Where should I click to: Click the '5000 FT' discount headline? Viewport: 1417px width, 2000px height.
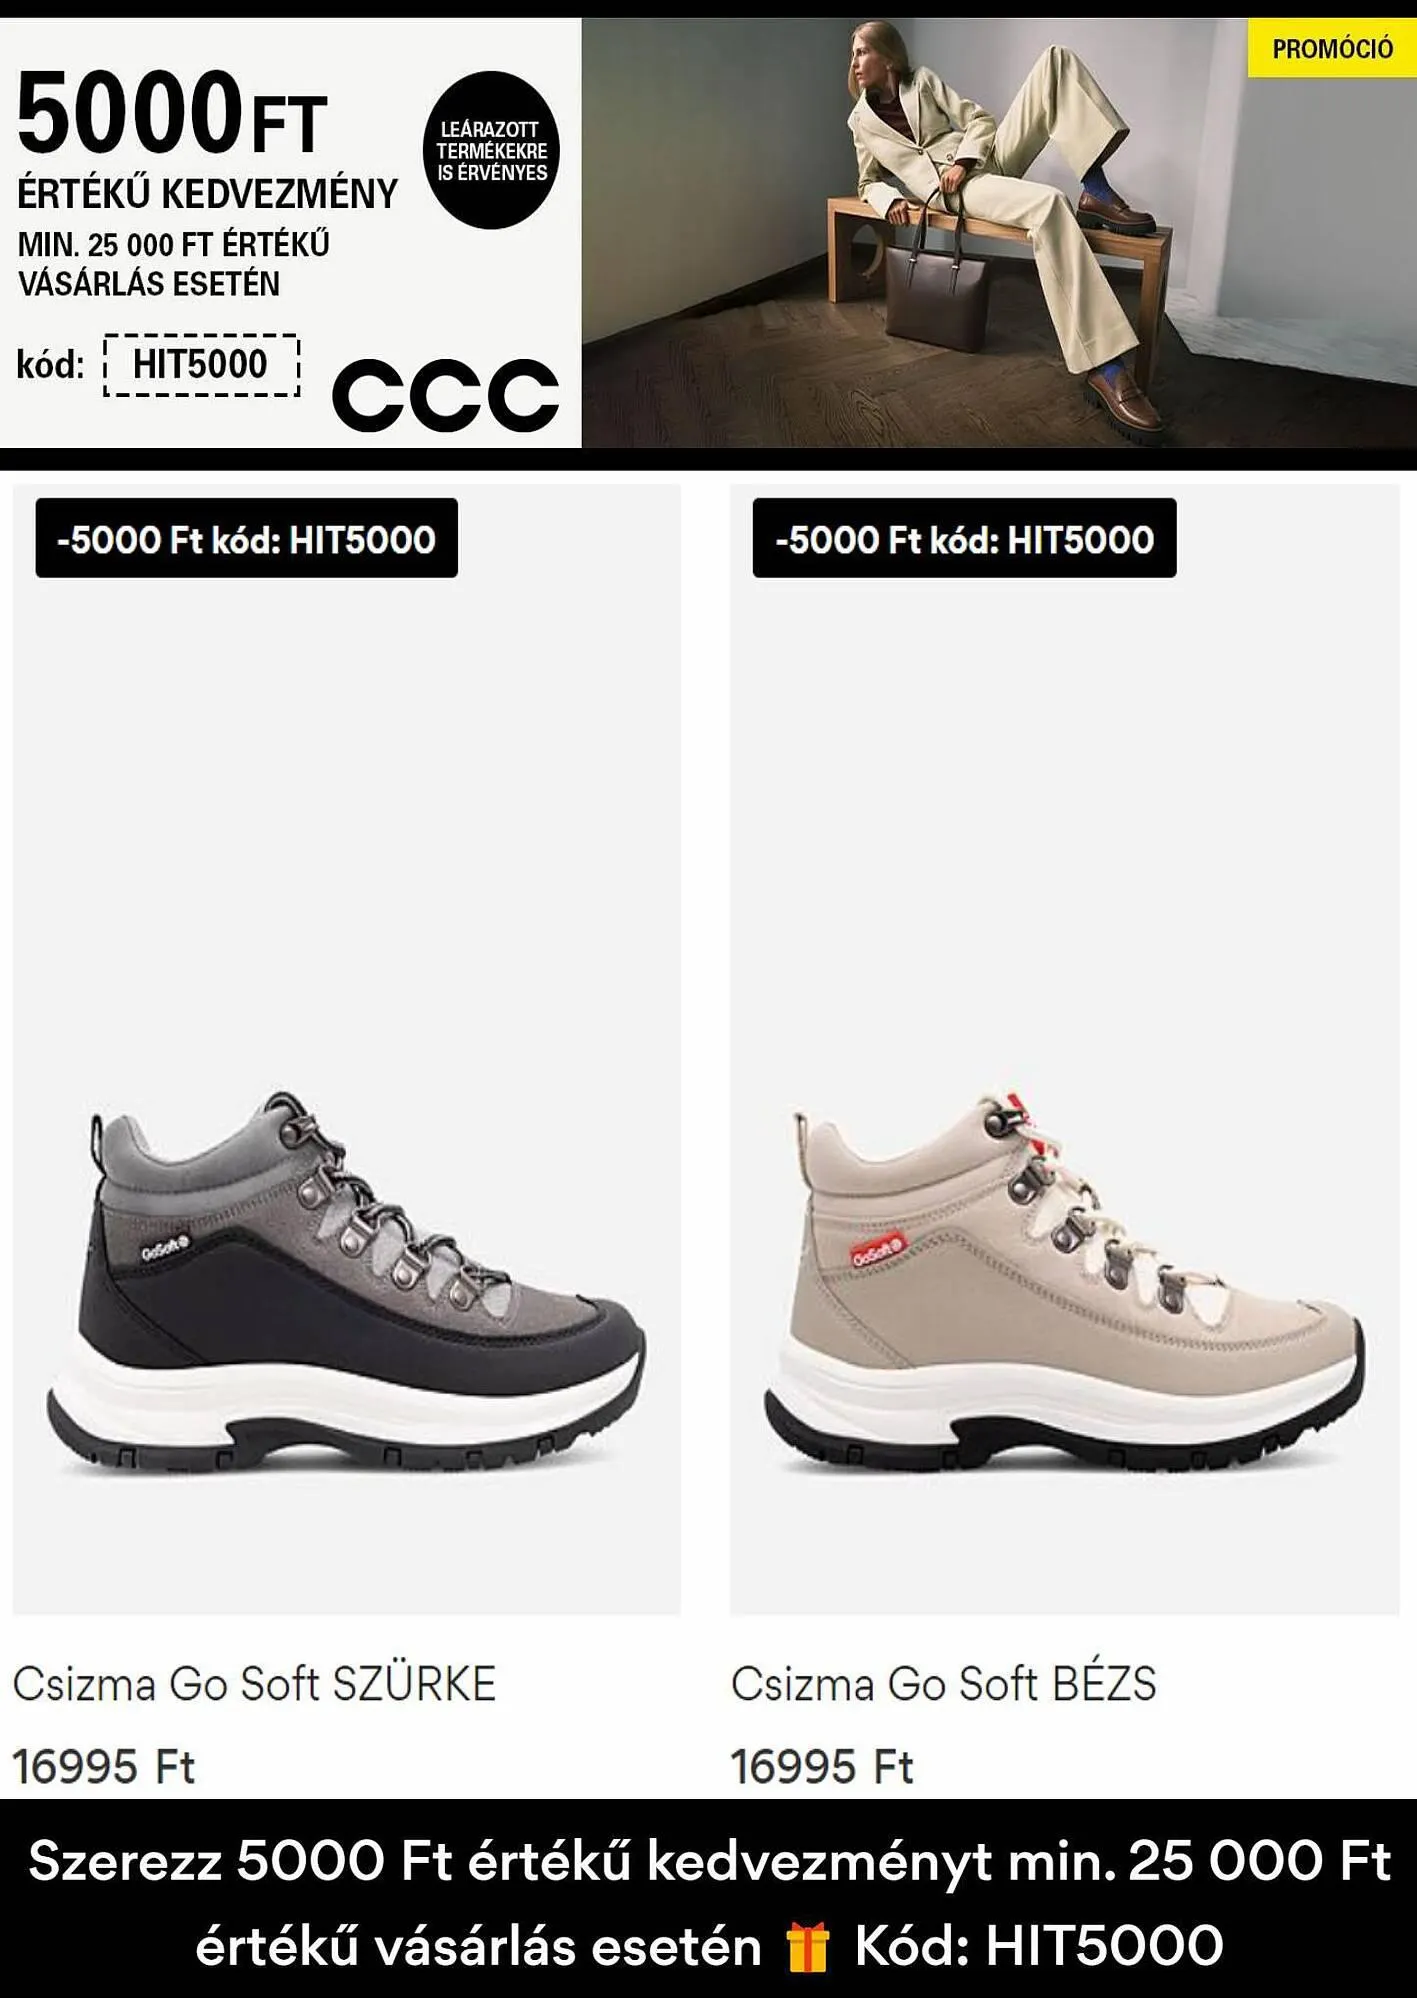172,112
